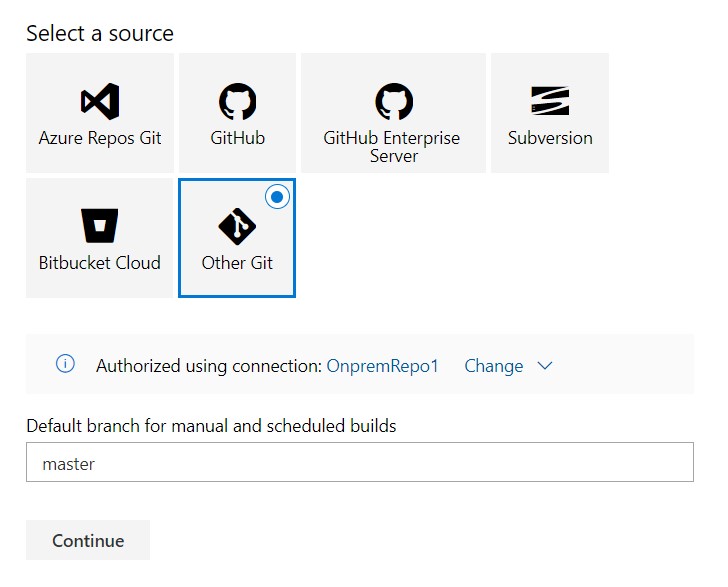The image size is (728, 587).
Task: Click the Other Git diamond icon
Action: click(237, 226)
